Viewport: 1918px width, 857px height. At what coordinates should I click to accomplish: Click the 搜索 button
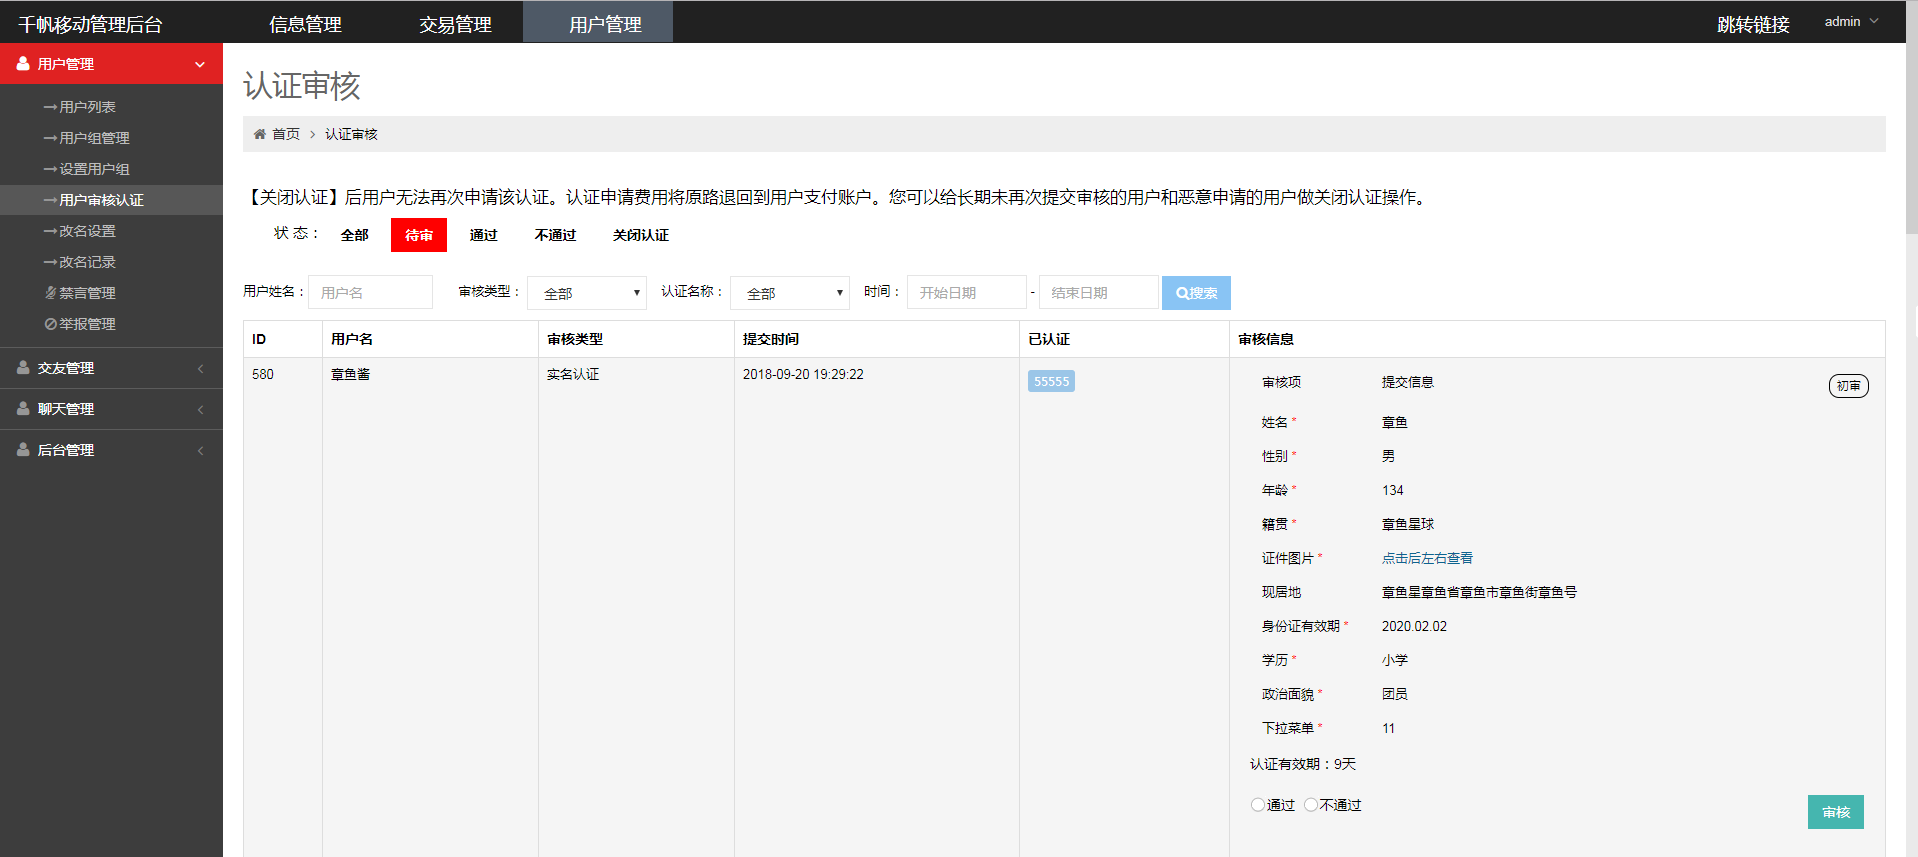point(1196,293)
